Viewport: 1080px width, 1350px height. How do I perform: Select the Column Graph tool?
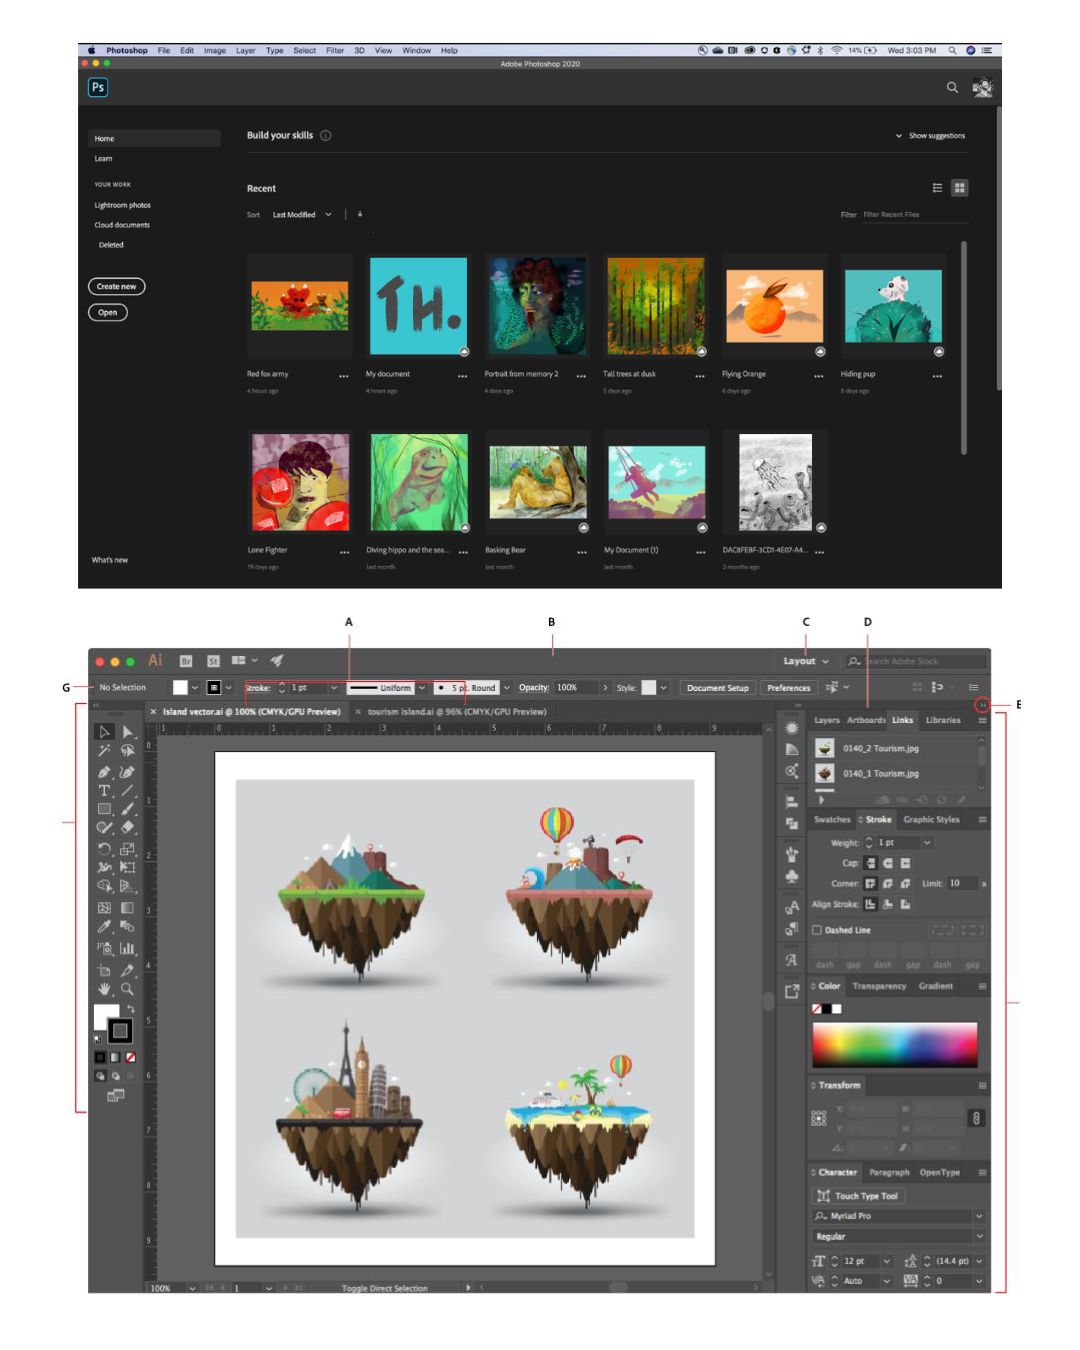point(127,948)
